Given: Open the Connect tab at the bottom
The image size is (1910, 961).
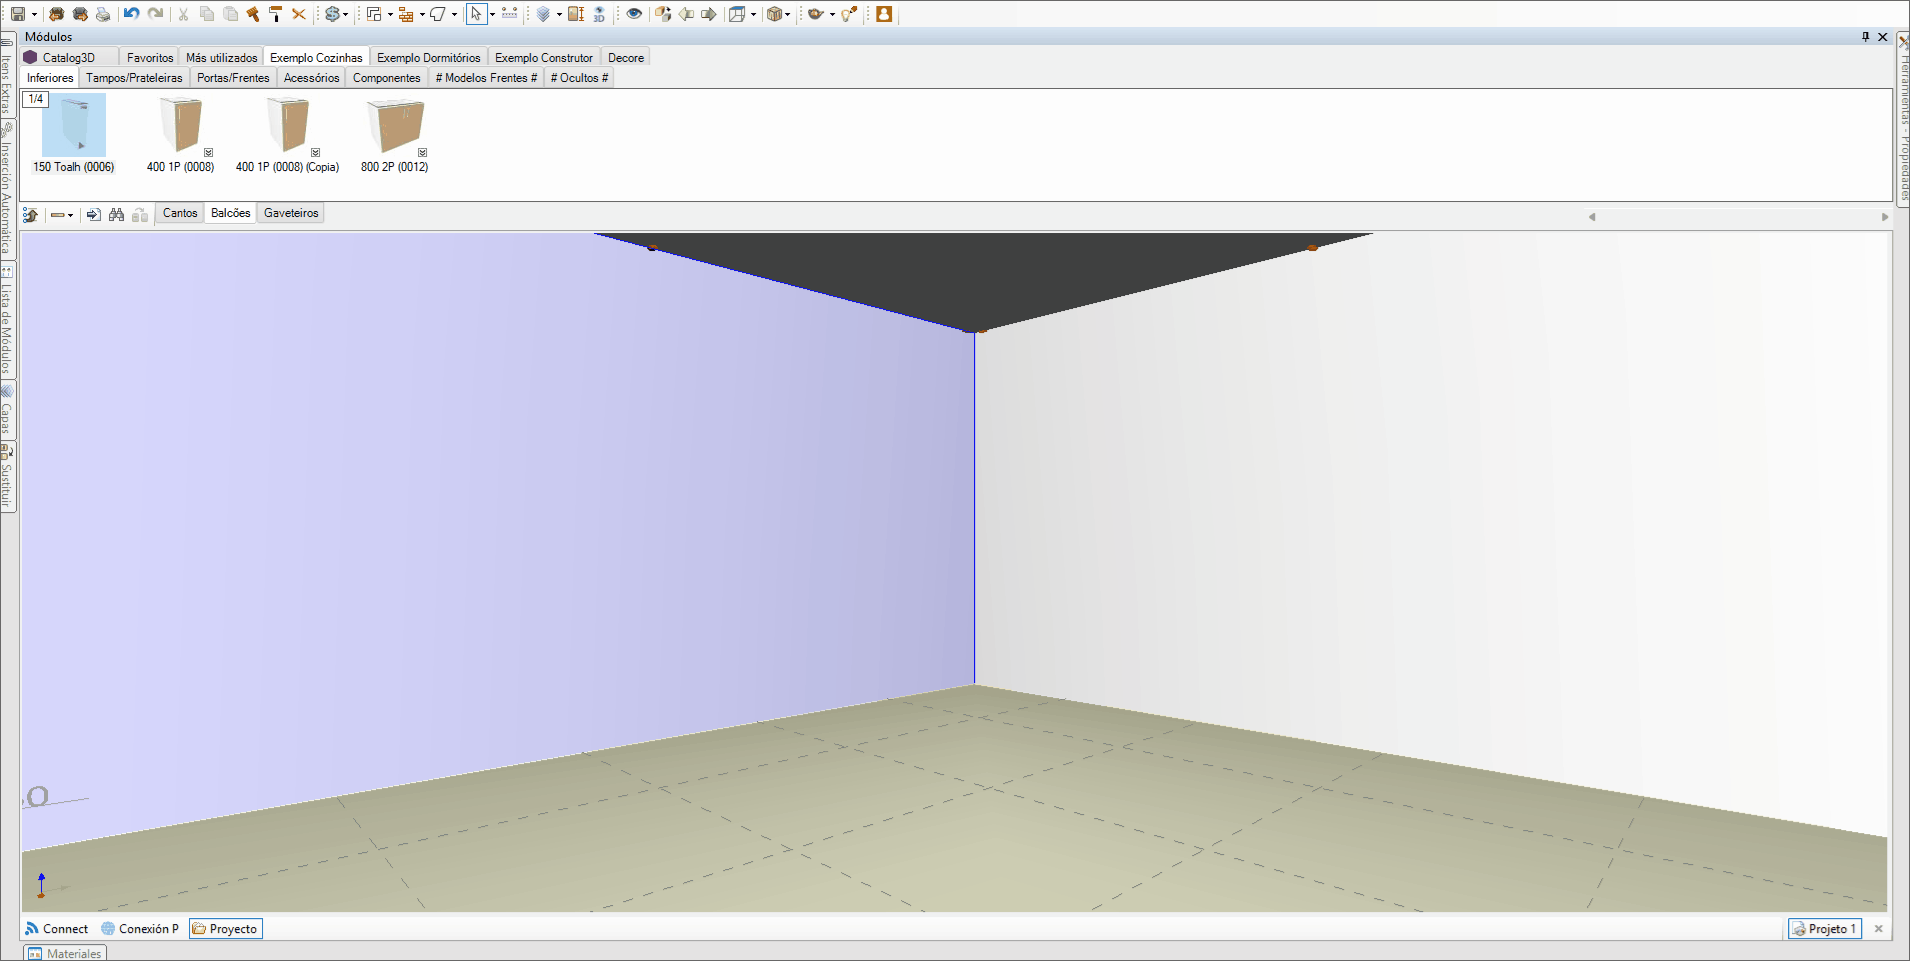Looking at the screenshot, I should pos(57,929).
